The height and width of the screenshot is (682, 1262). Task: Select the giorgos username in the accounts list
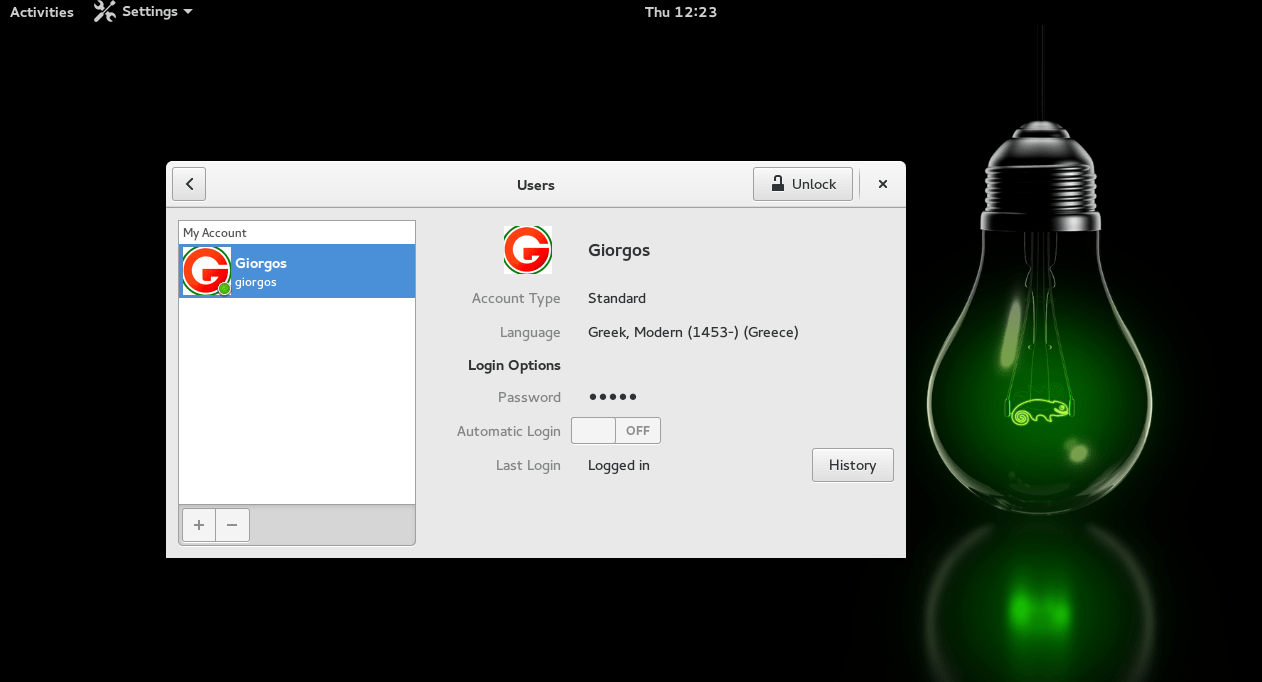256,282
